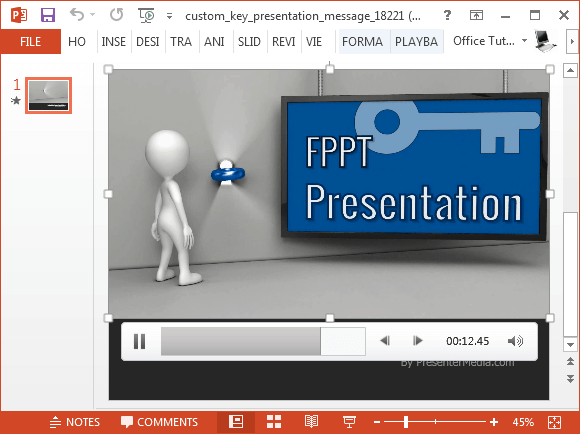
Task: Open Ribbon Display Options button
Action: point(476,15)
